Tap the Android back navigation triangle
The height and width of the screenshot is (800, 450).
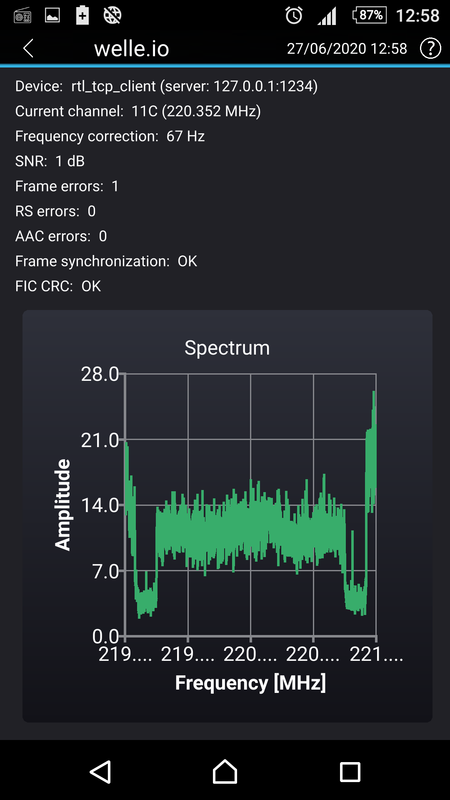(101, 772)
